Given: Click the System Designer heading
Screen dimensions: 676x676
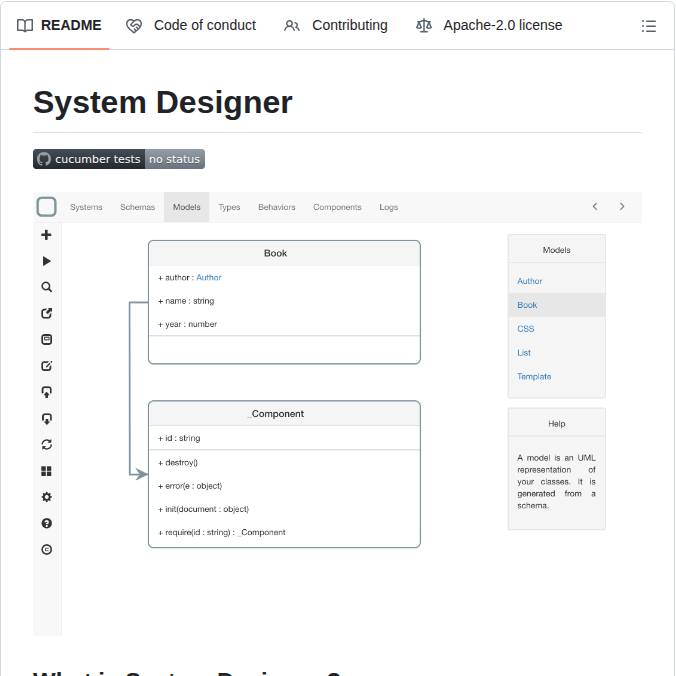Looking at the screenshot, I should 163,103.
